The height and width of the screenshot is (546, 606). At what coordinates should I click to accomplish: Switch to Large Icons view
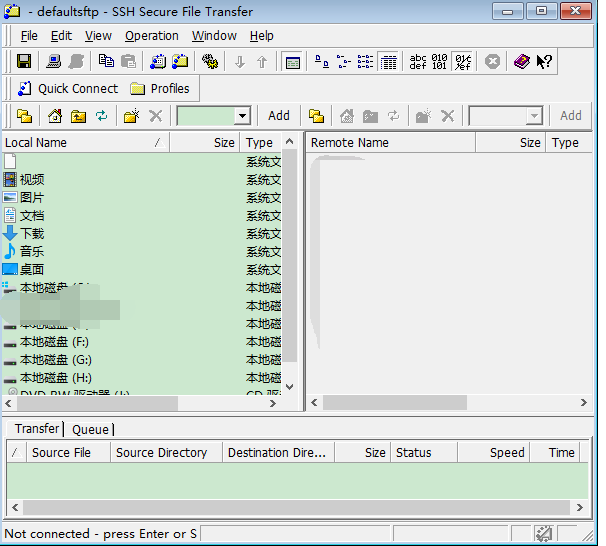click(322, 61)
